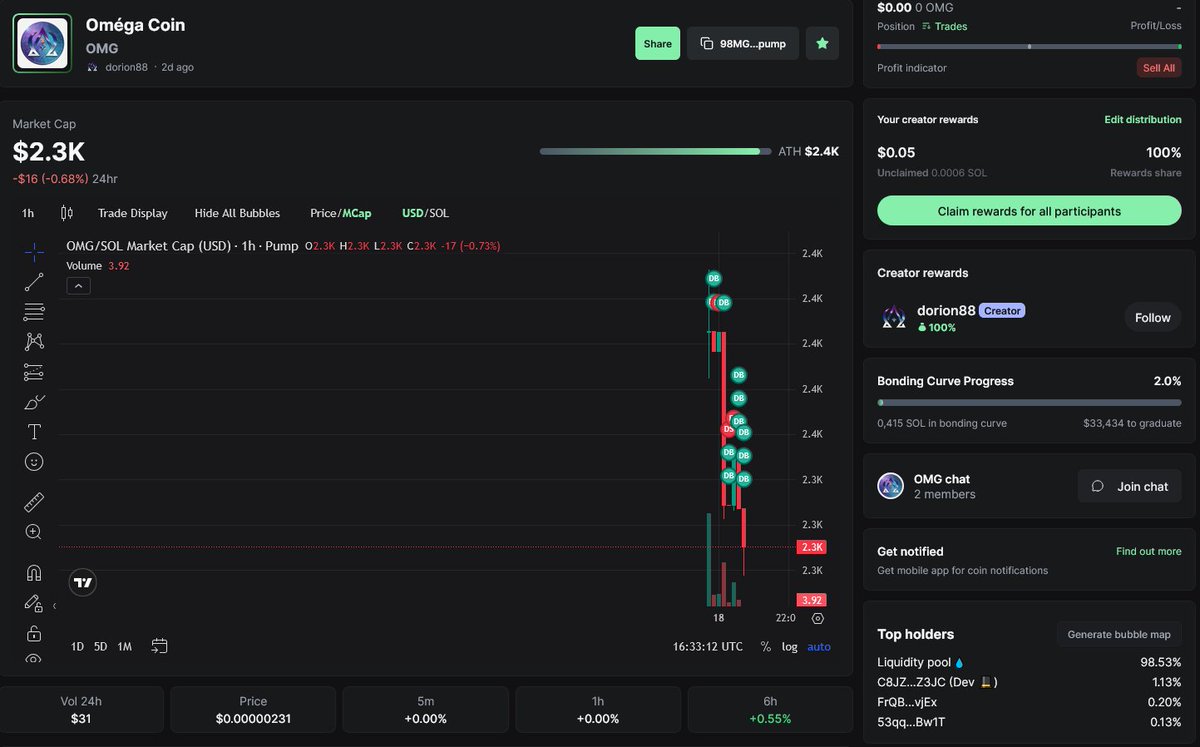Hide all drawings with eye icon

pos(34,659)
